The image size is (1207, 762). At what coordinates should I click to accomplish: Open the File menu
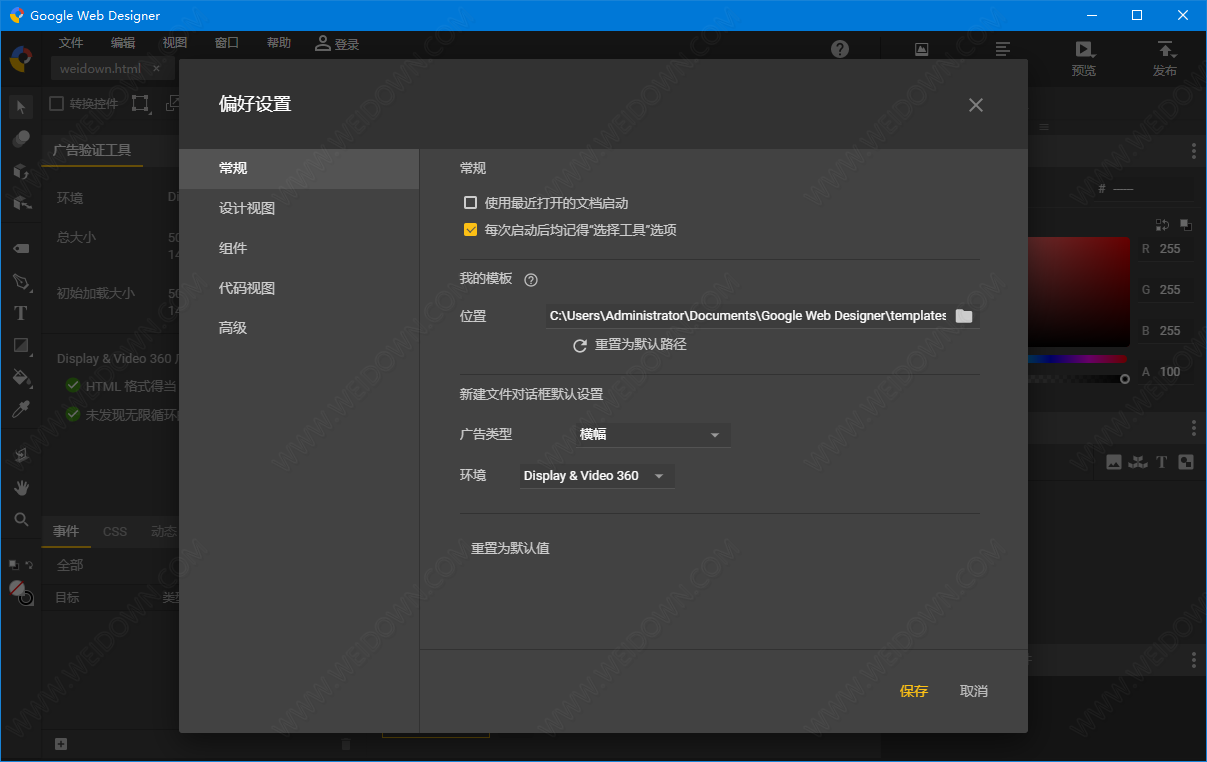(x=71, y=43)
